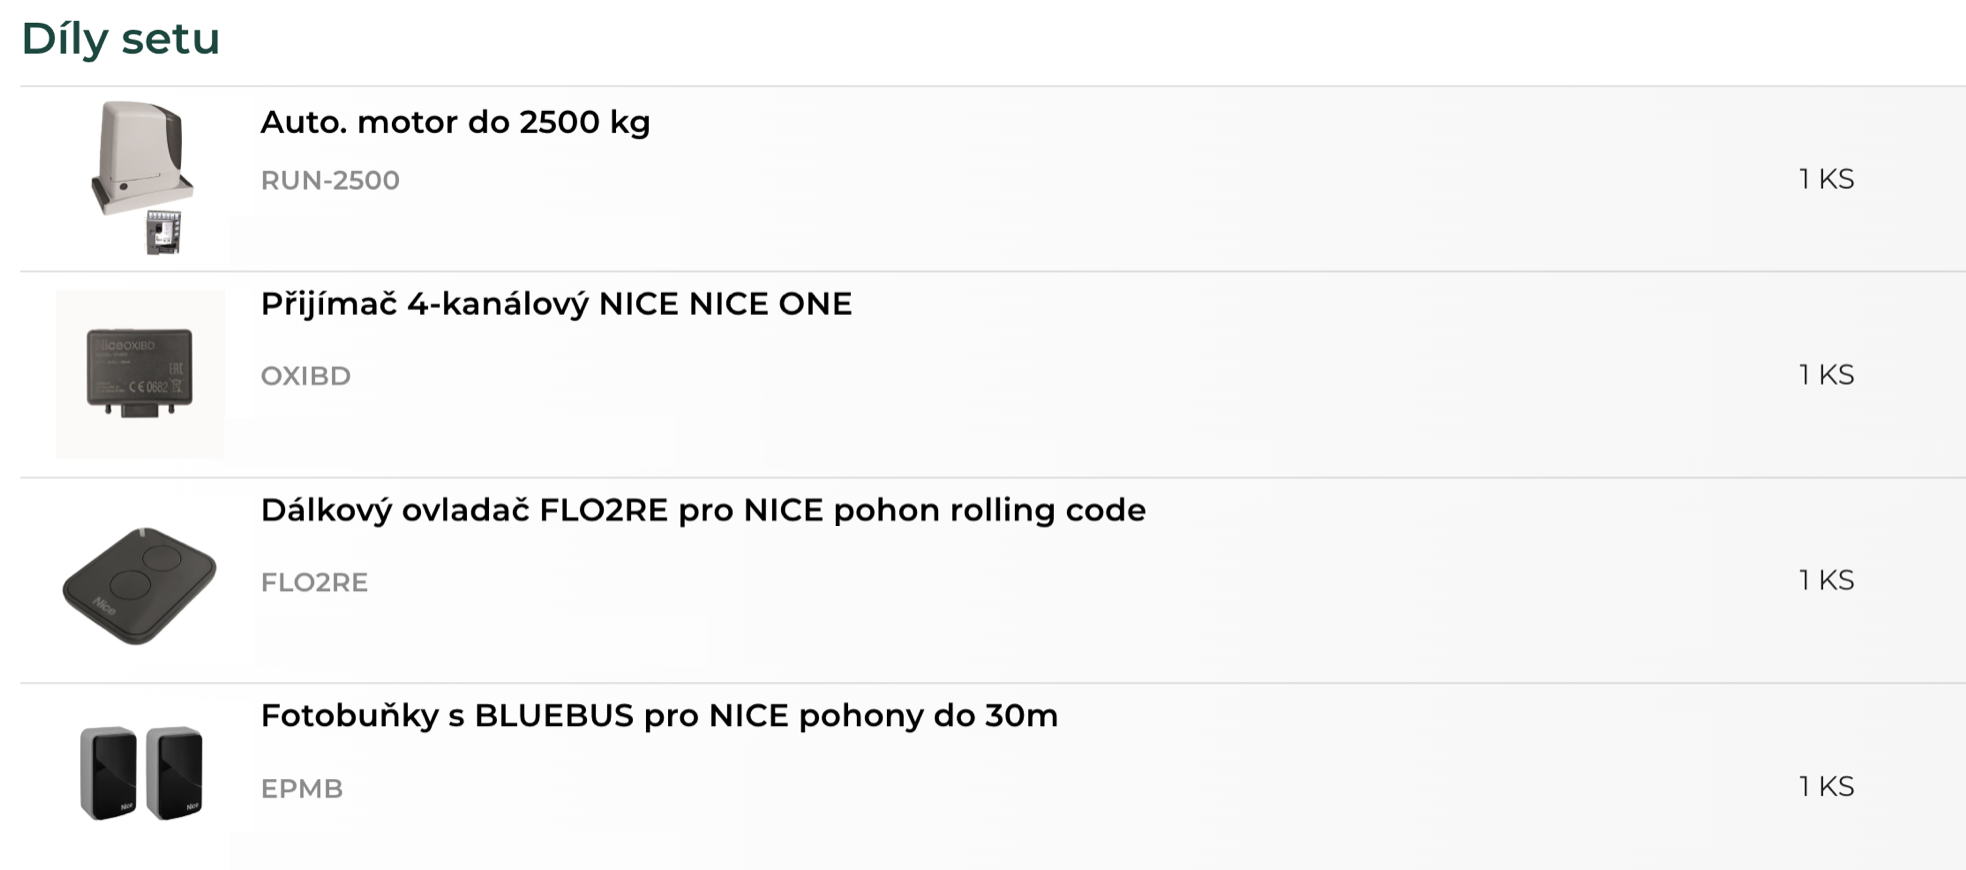
Task: Open 'Dálkový ovladač FLO2RE' product title
Action: (x=703, y=510)
